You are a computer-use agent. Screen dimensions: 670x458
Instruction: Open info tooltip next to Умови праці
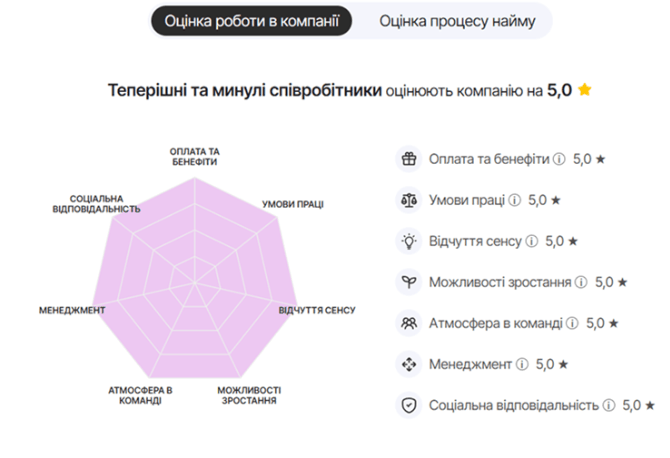point(514,200)
